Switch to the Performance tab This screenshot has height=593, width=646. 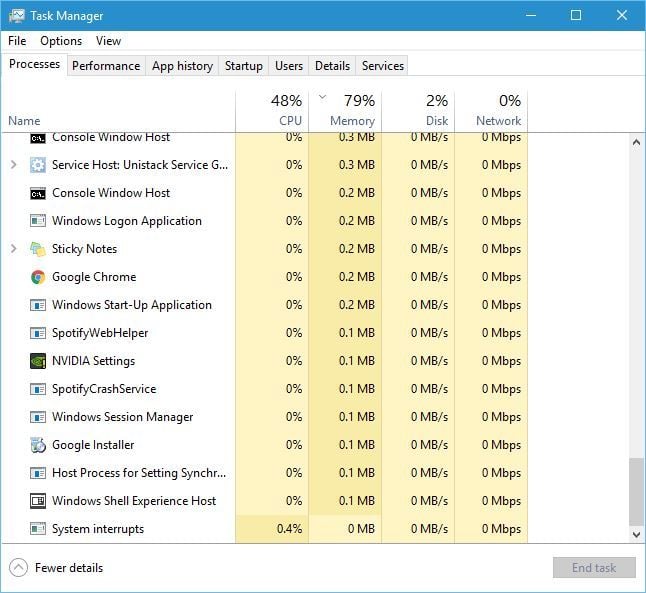pos(106,66)
